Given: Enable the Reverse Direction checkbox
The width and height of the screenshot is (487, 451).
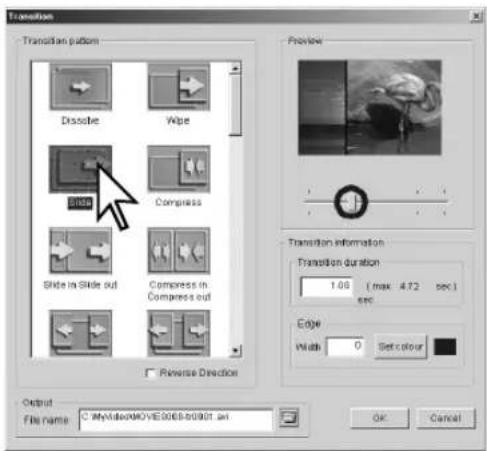Looking at the screenshot, I should click(151, 373).
